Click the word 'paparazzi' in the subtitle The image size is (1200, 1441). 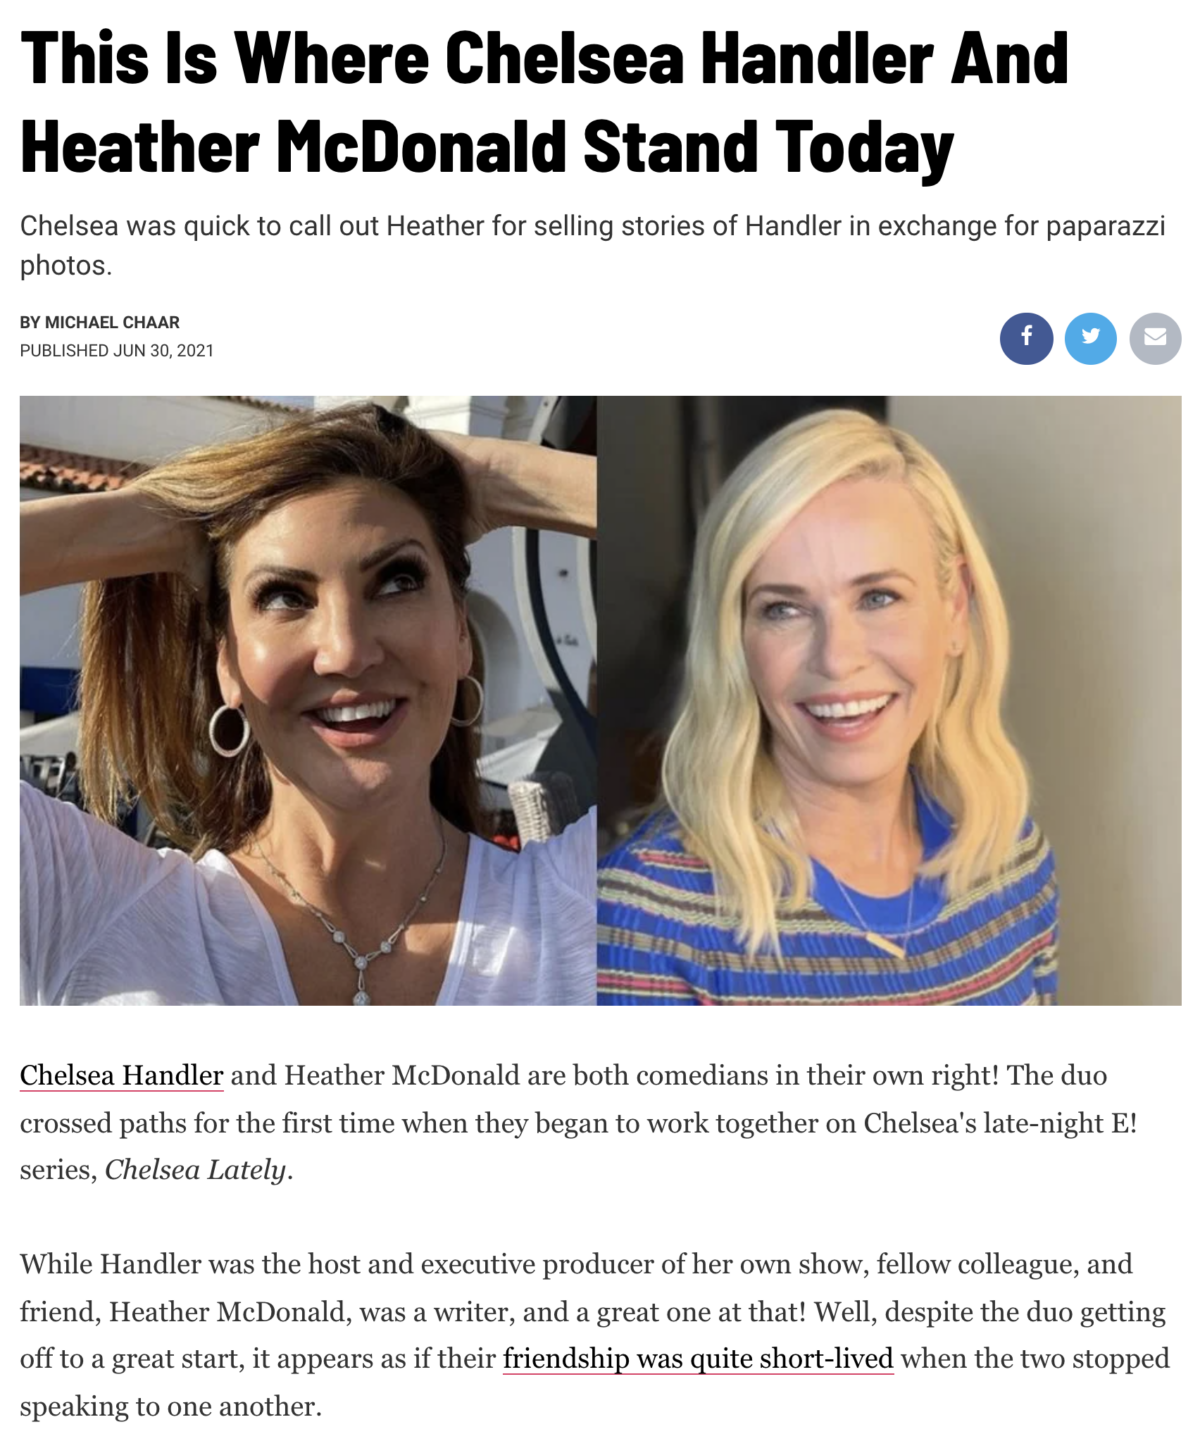click(1106, 226)
